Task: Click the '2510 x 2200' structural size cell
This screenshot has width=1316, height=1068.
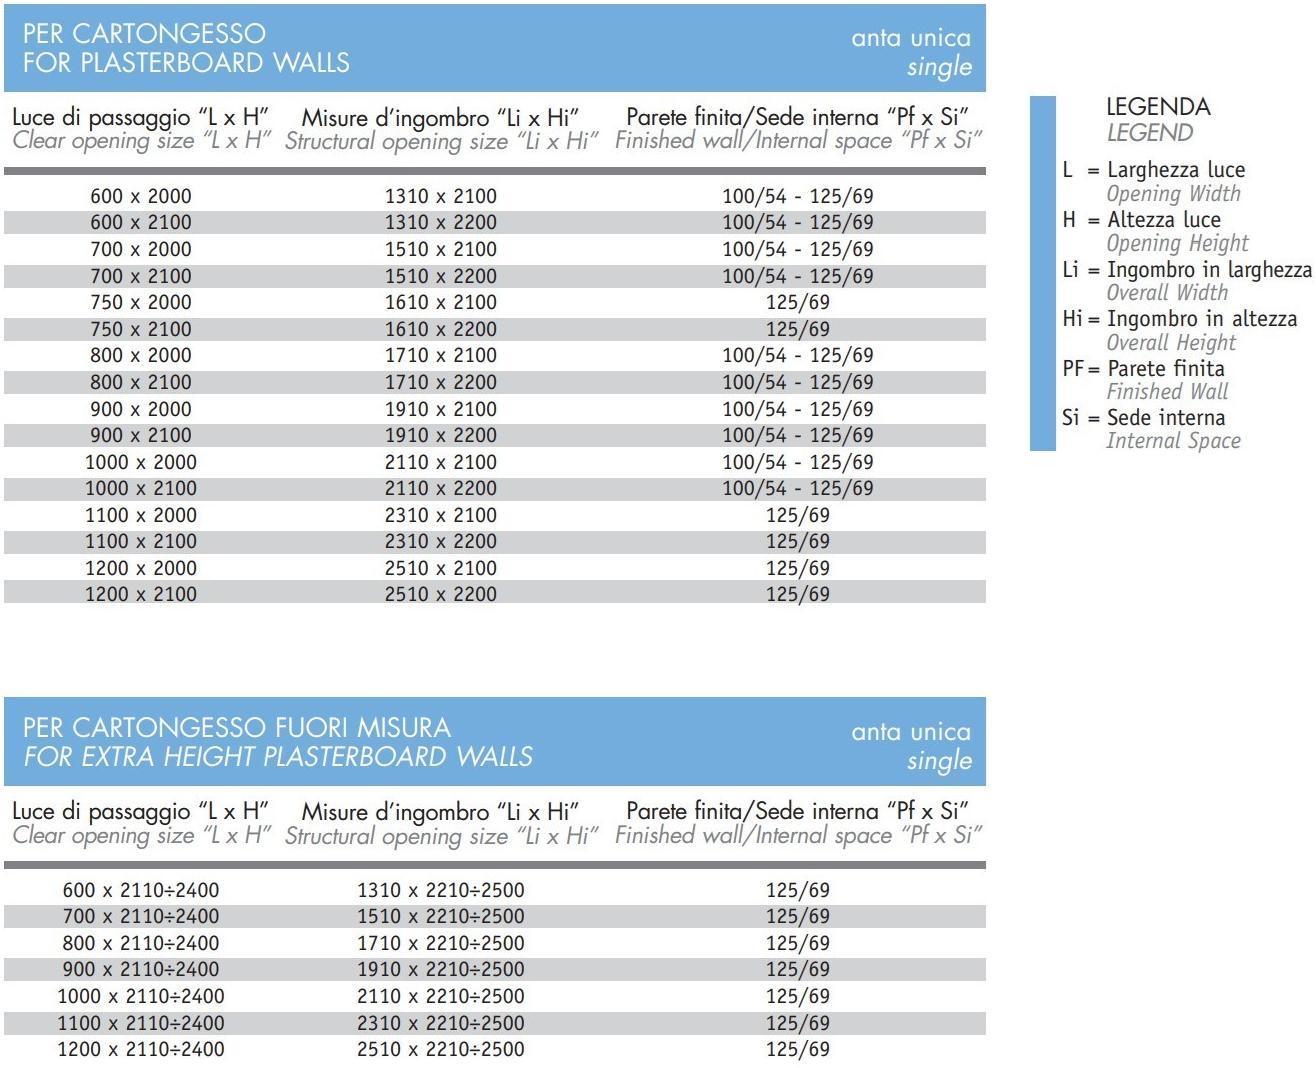Action: 440,594
